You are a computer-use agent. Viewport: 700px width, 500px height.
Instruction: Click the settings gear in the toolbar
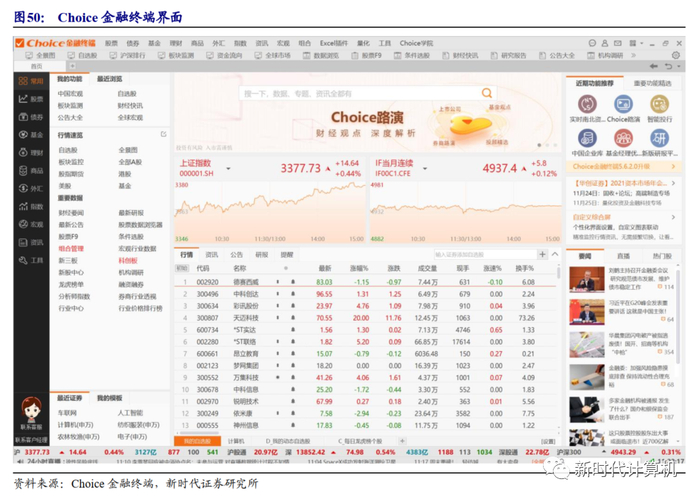pos(676,55)
